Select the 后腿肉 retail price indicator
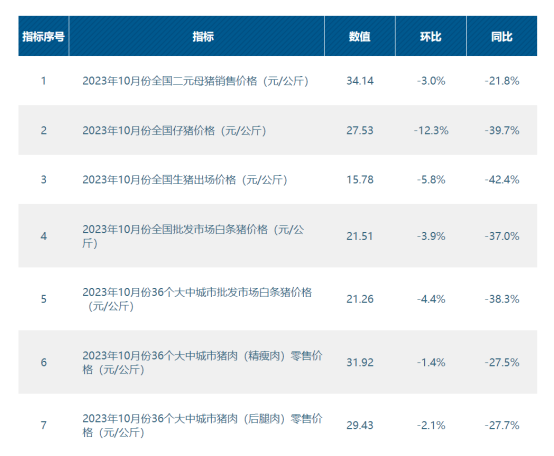This screenshot has height=456, width=554. point(202,425)
